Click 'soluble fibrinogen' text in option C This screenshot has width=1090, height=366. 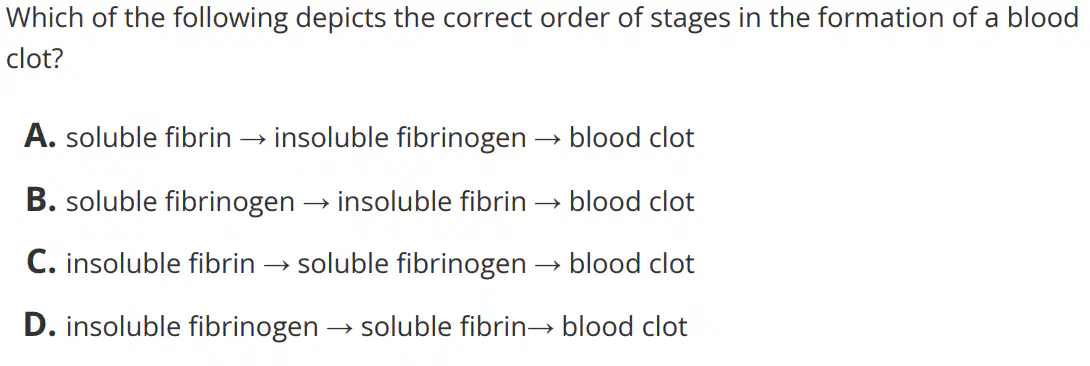click(412, 264)
